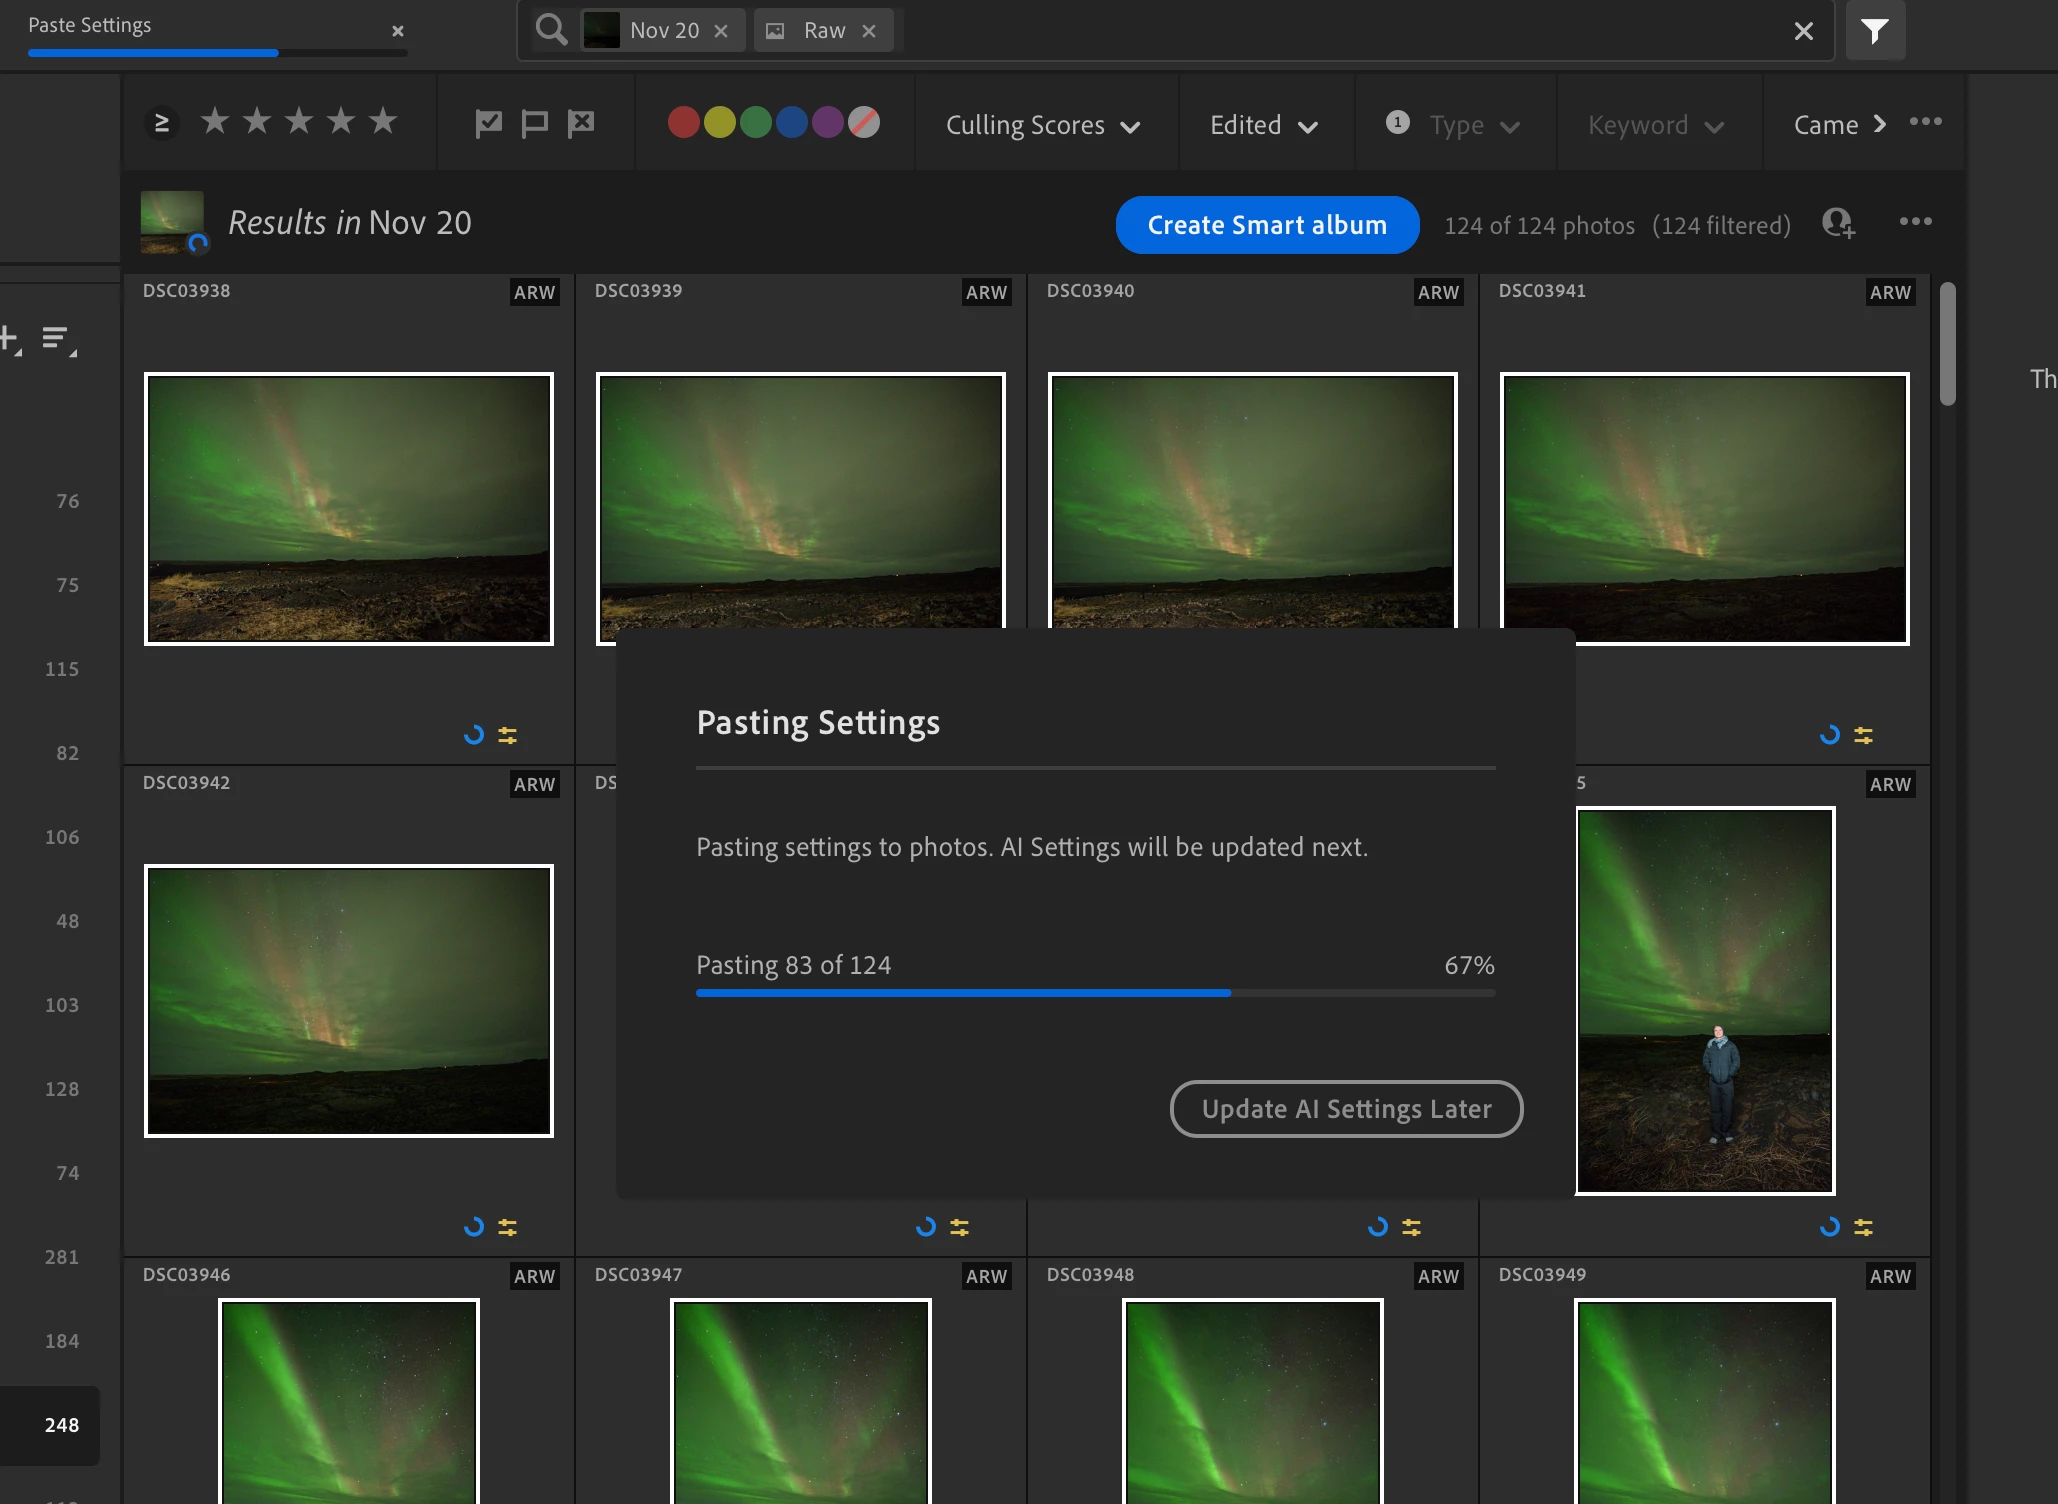Filter by five star rating
The width and height of the screenshot is (2058, 1504).
pos(383,121)
